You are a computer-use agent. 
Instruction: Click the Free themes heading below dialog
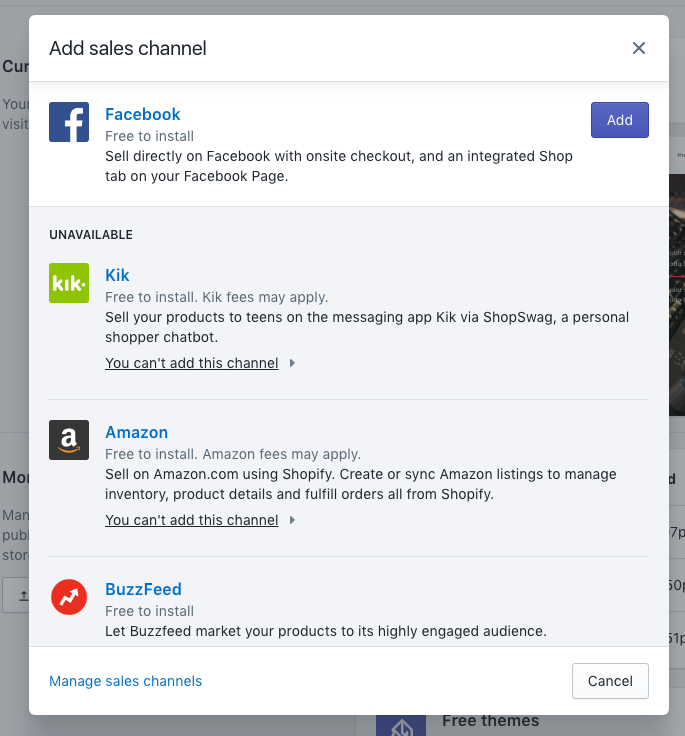tap(491, 721)
